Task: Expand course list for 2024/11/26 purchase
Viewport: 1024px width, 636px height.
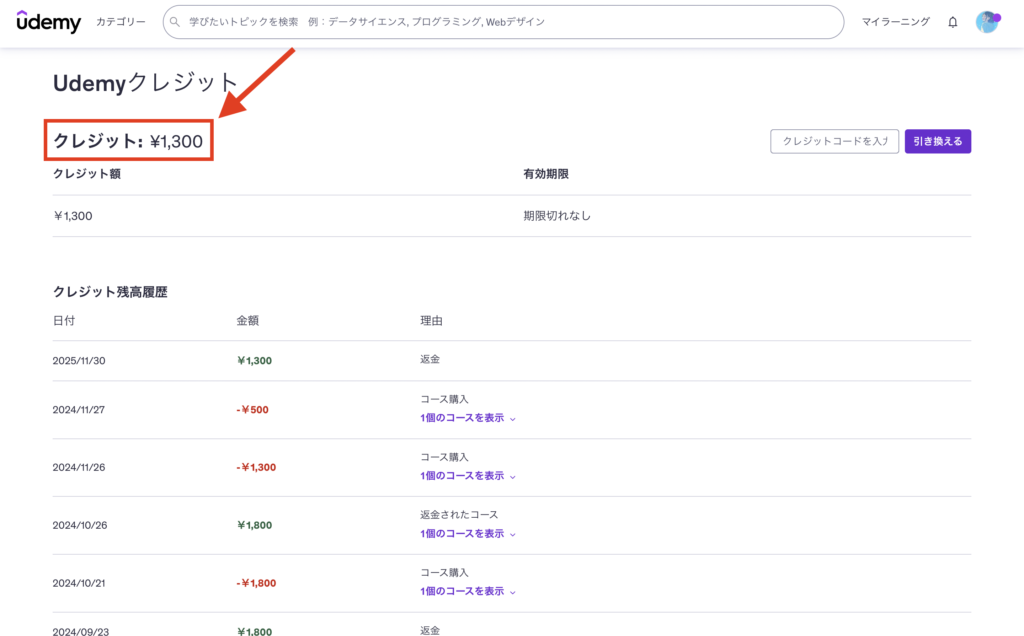Action: (x=467, y=476)
